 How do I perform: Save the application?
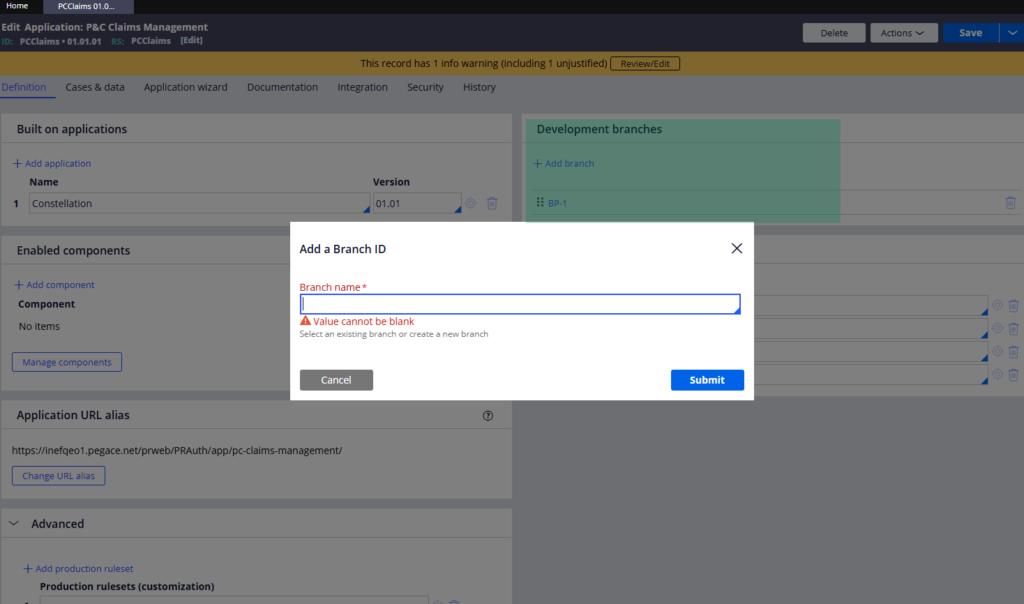(x=970, y=33)
